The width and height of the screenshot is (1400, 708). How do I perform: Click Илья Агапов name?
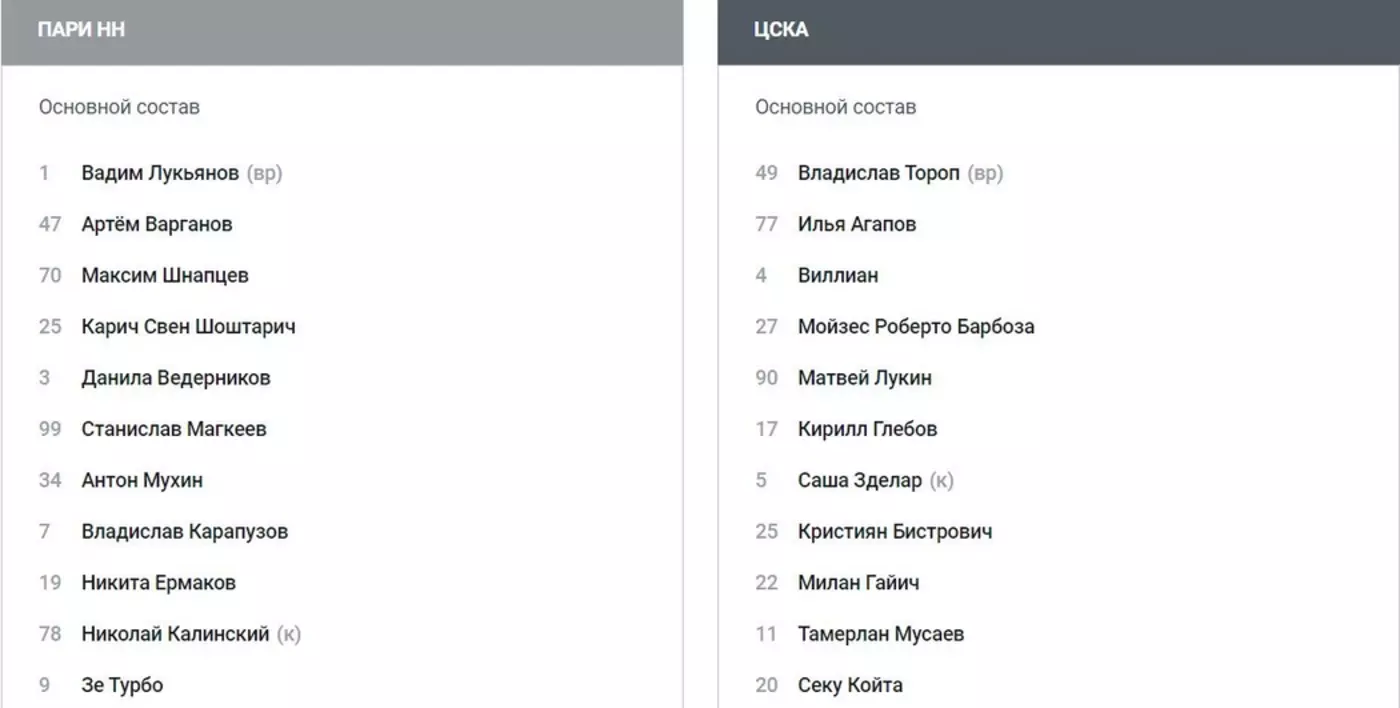857,224
